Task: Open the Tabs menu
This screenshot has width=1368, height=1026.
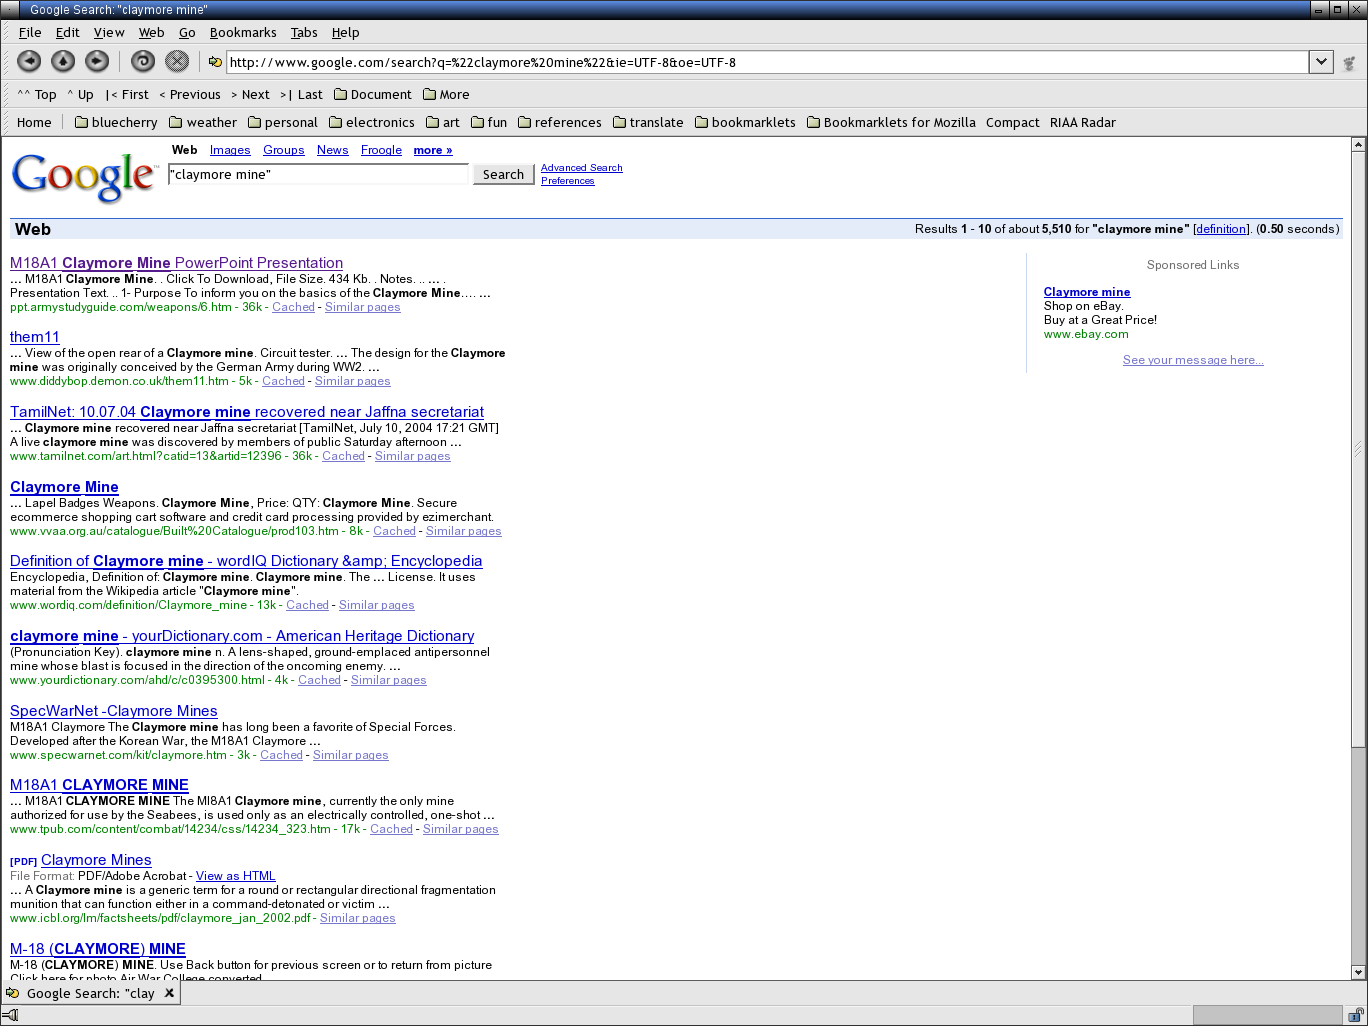Action: click(x=304, y=32)
